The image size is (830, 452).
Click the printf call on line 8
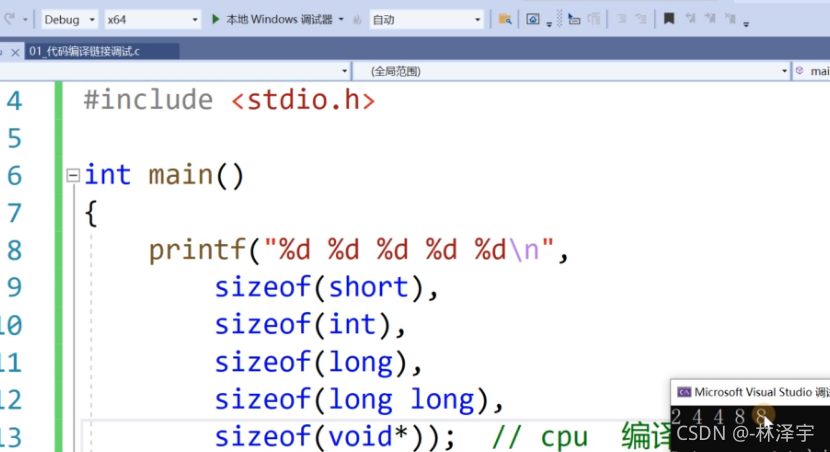197,250
